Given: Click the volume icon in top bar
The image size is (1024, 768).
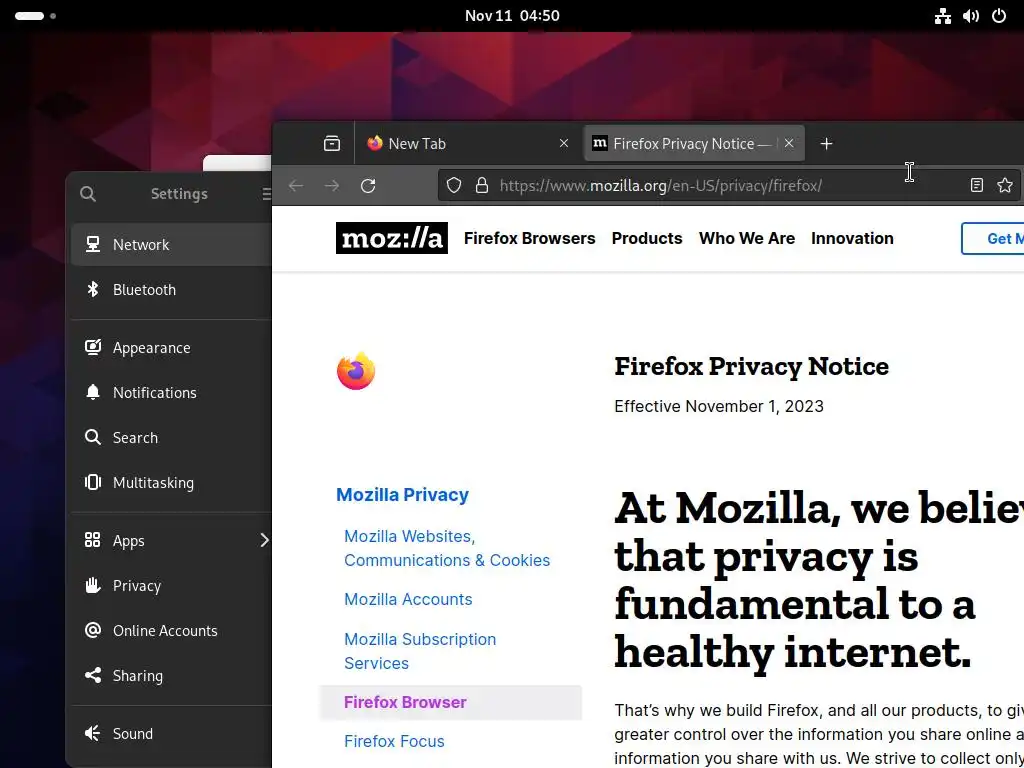Looking at the screenshot, I should tap(971, 16).
